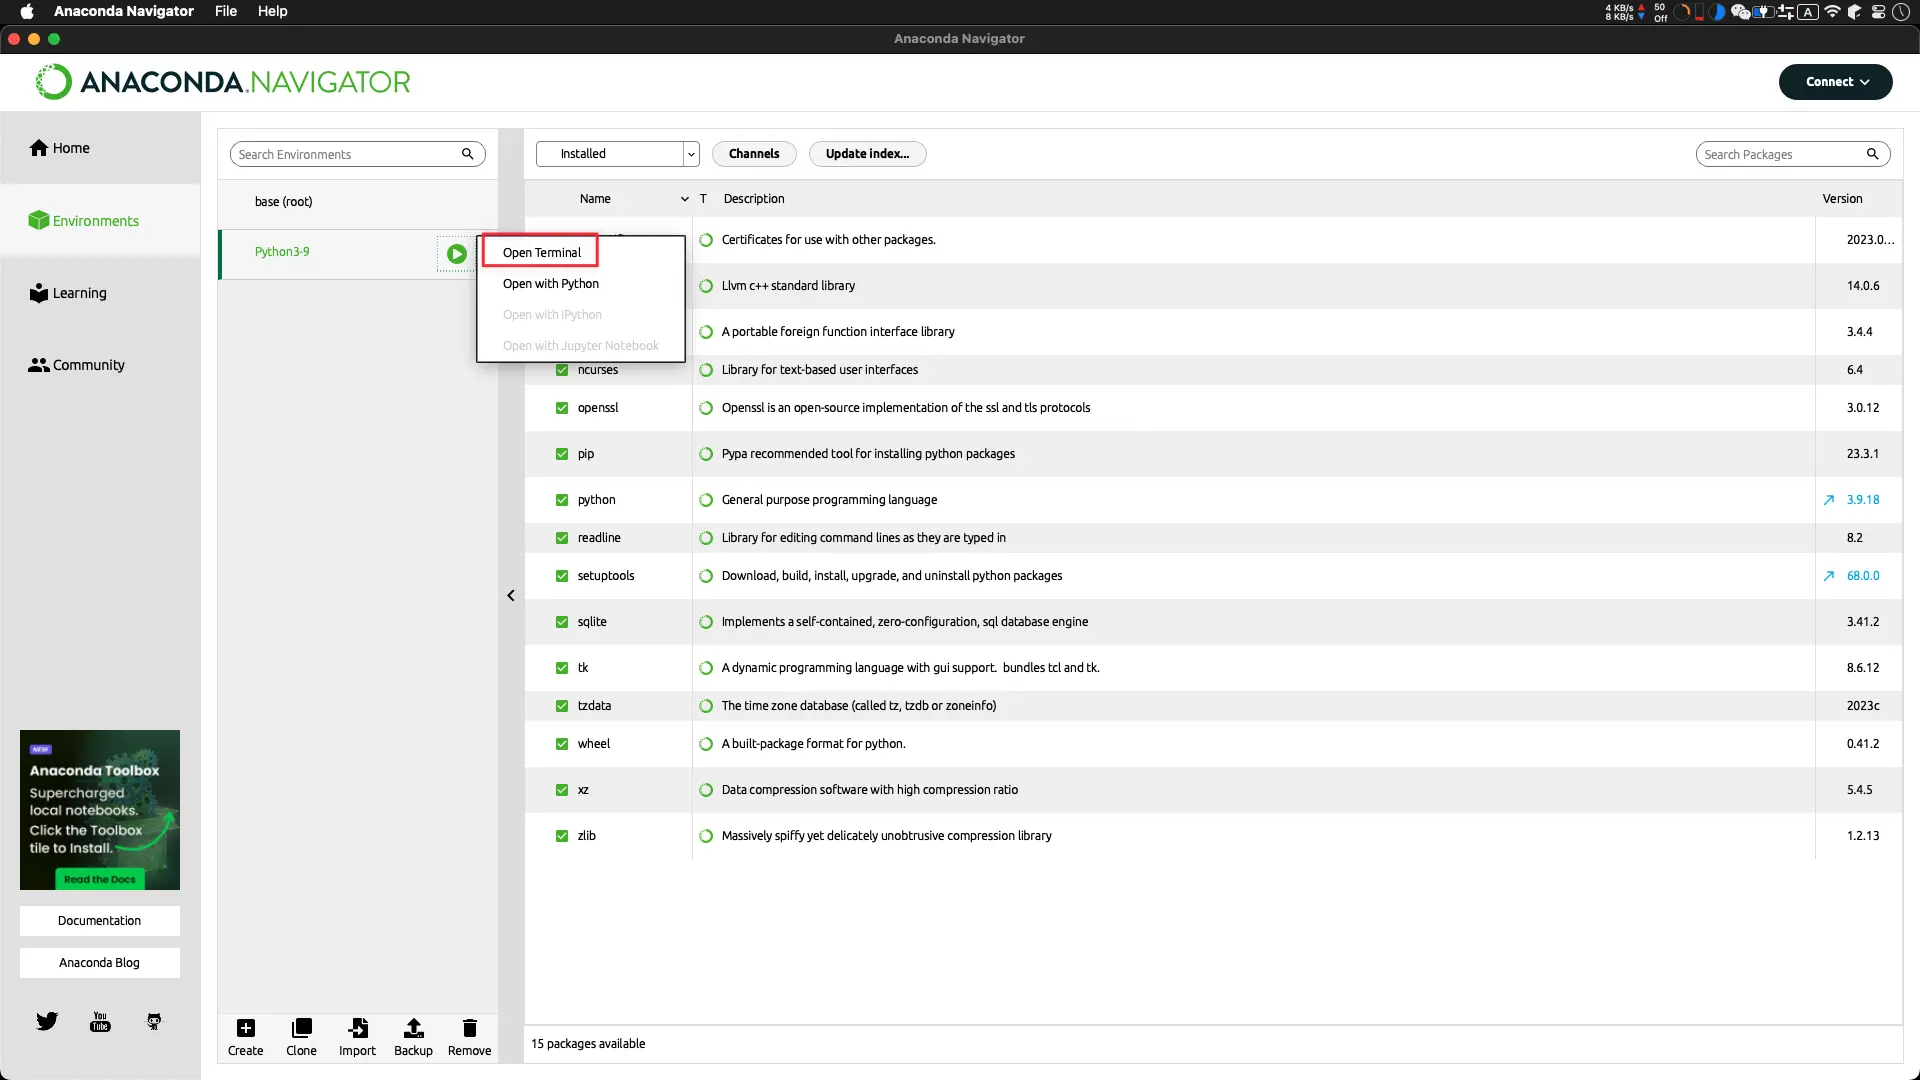Toggle the checkbox for python package

point(560,498)
